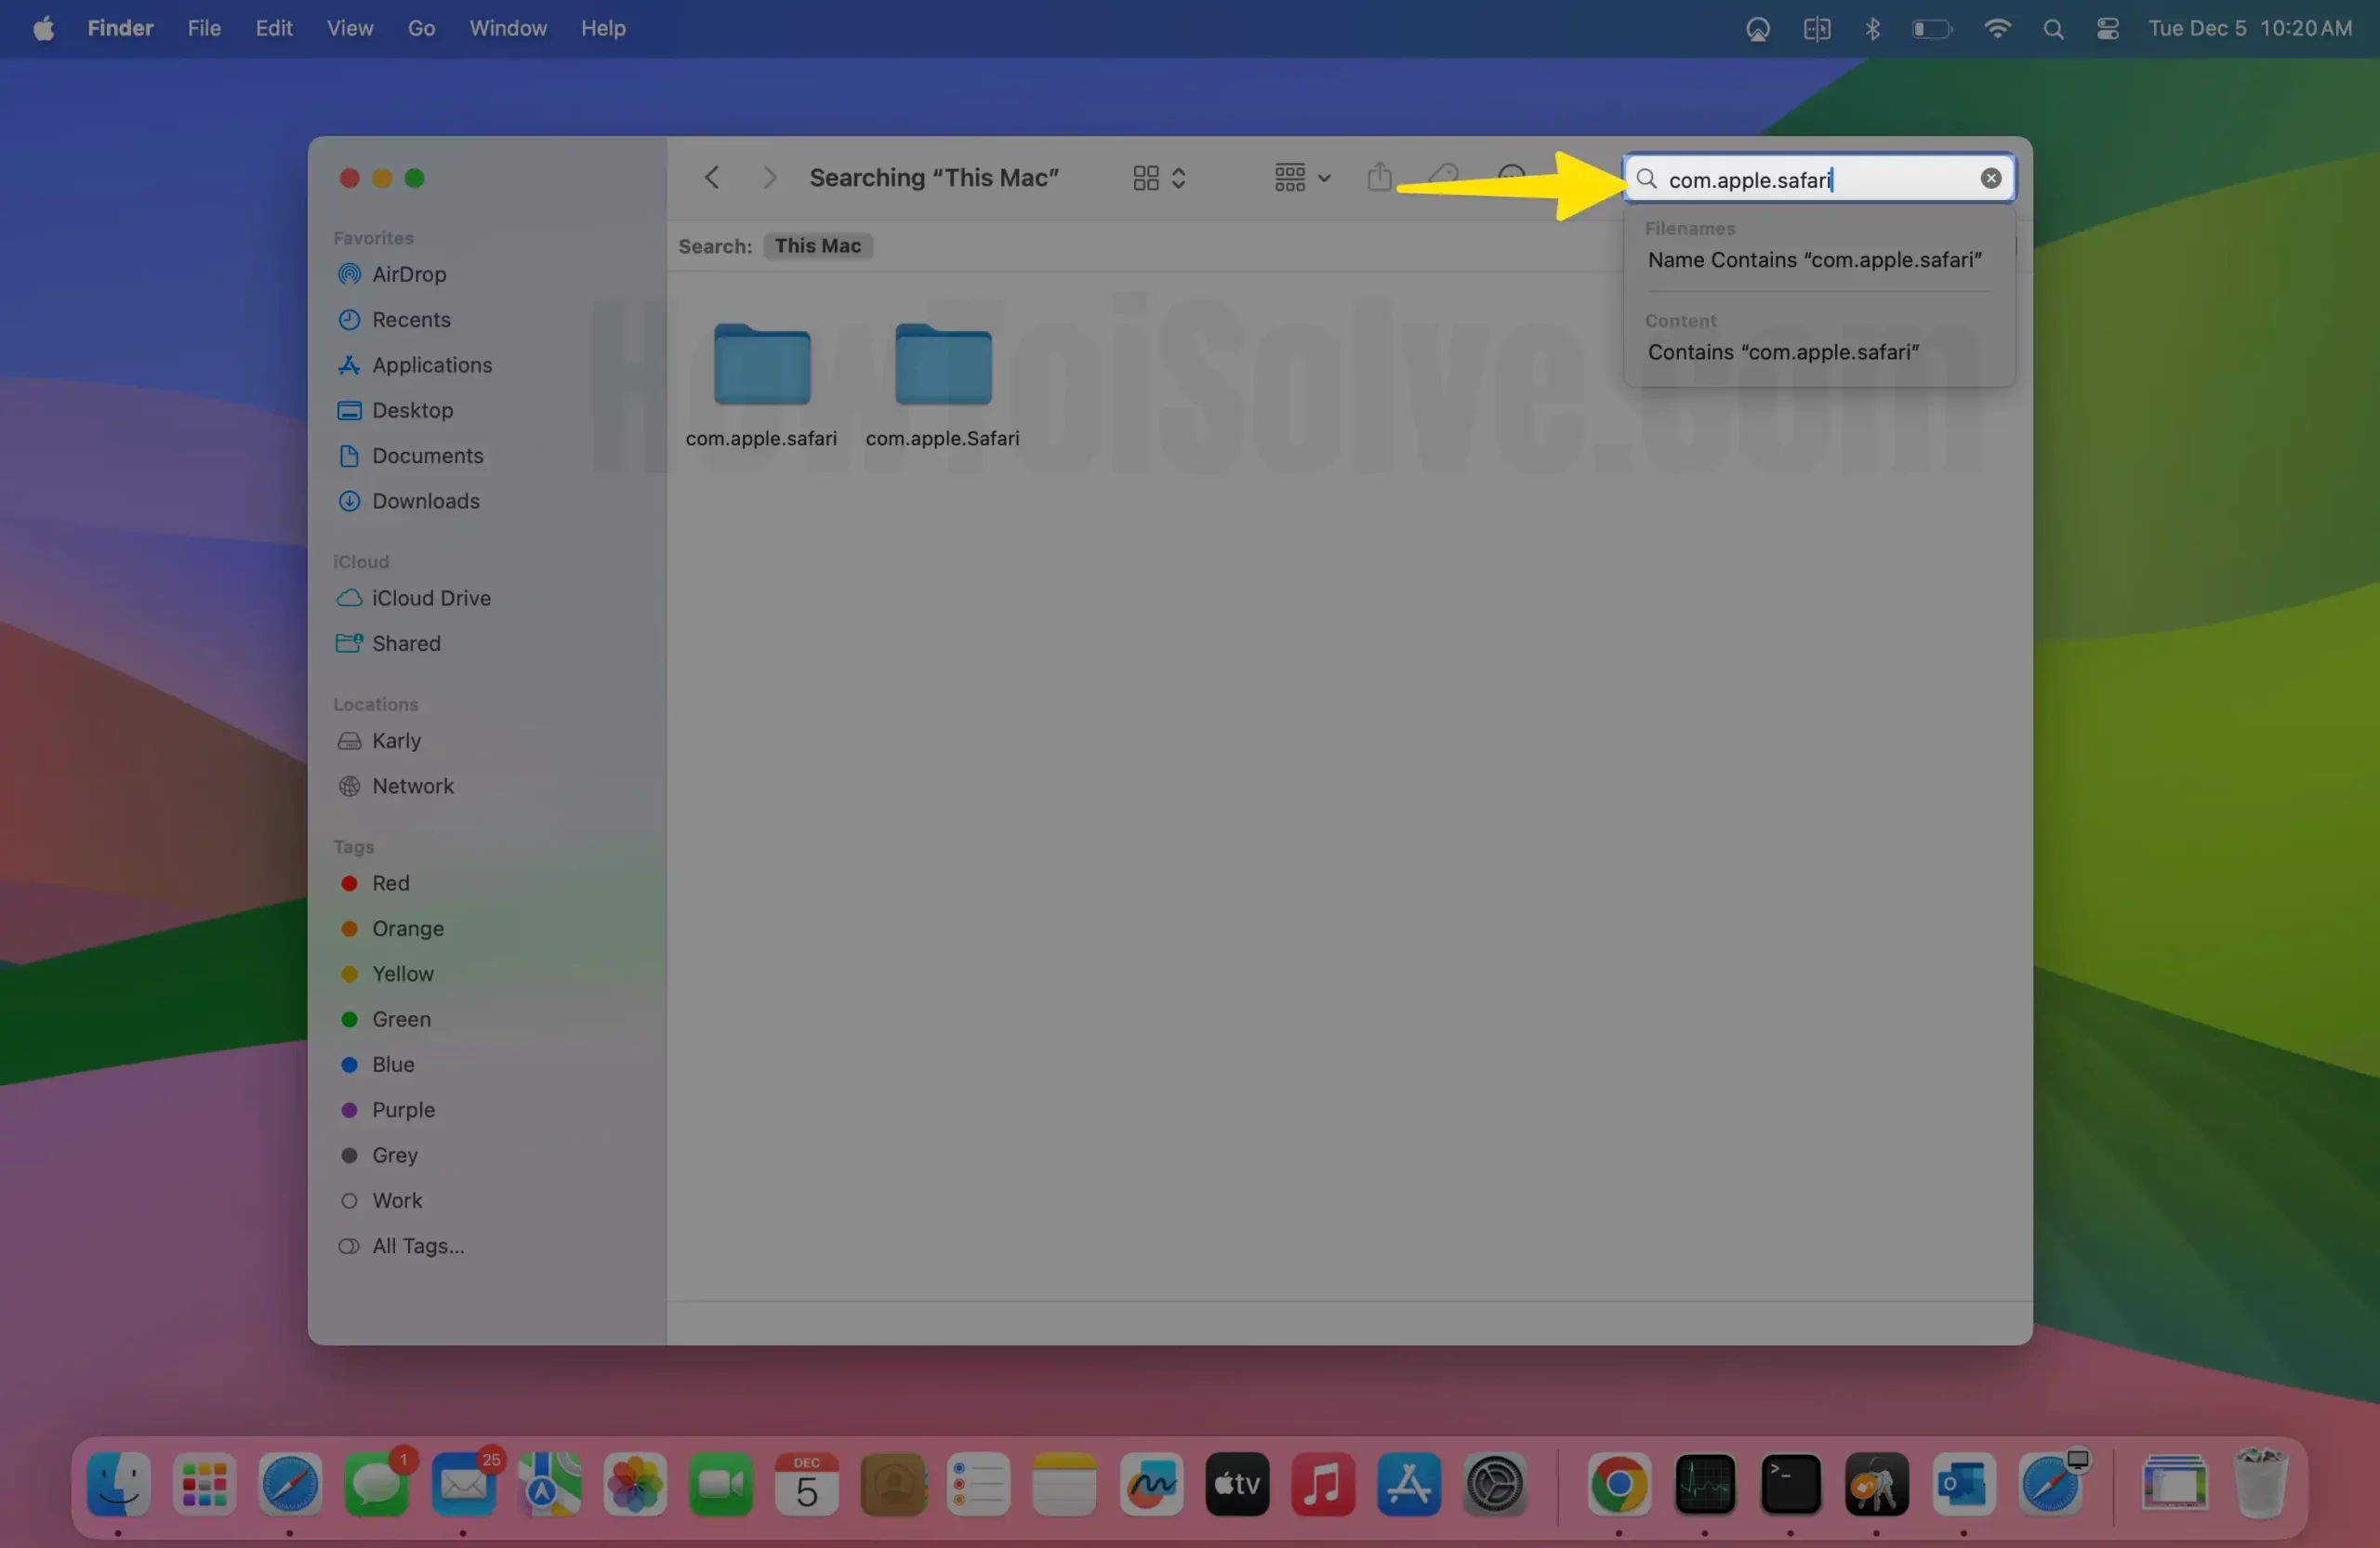Open the File menu
The width and height of the screenshot is (2380, 1548).
coord(204,28)
